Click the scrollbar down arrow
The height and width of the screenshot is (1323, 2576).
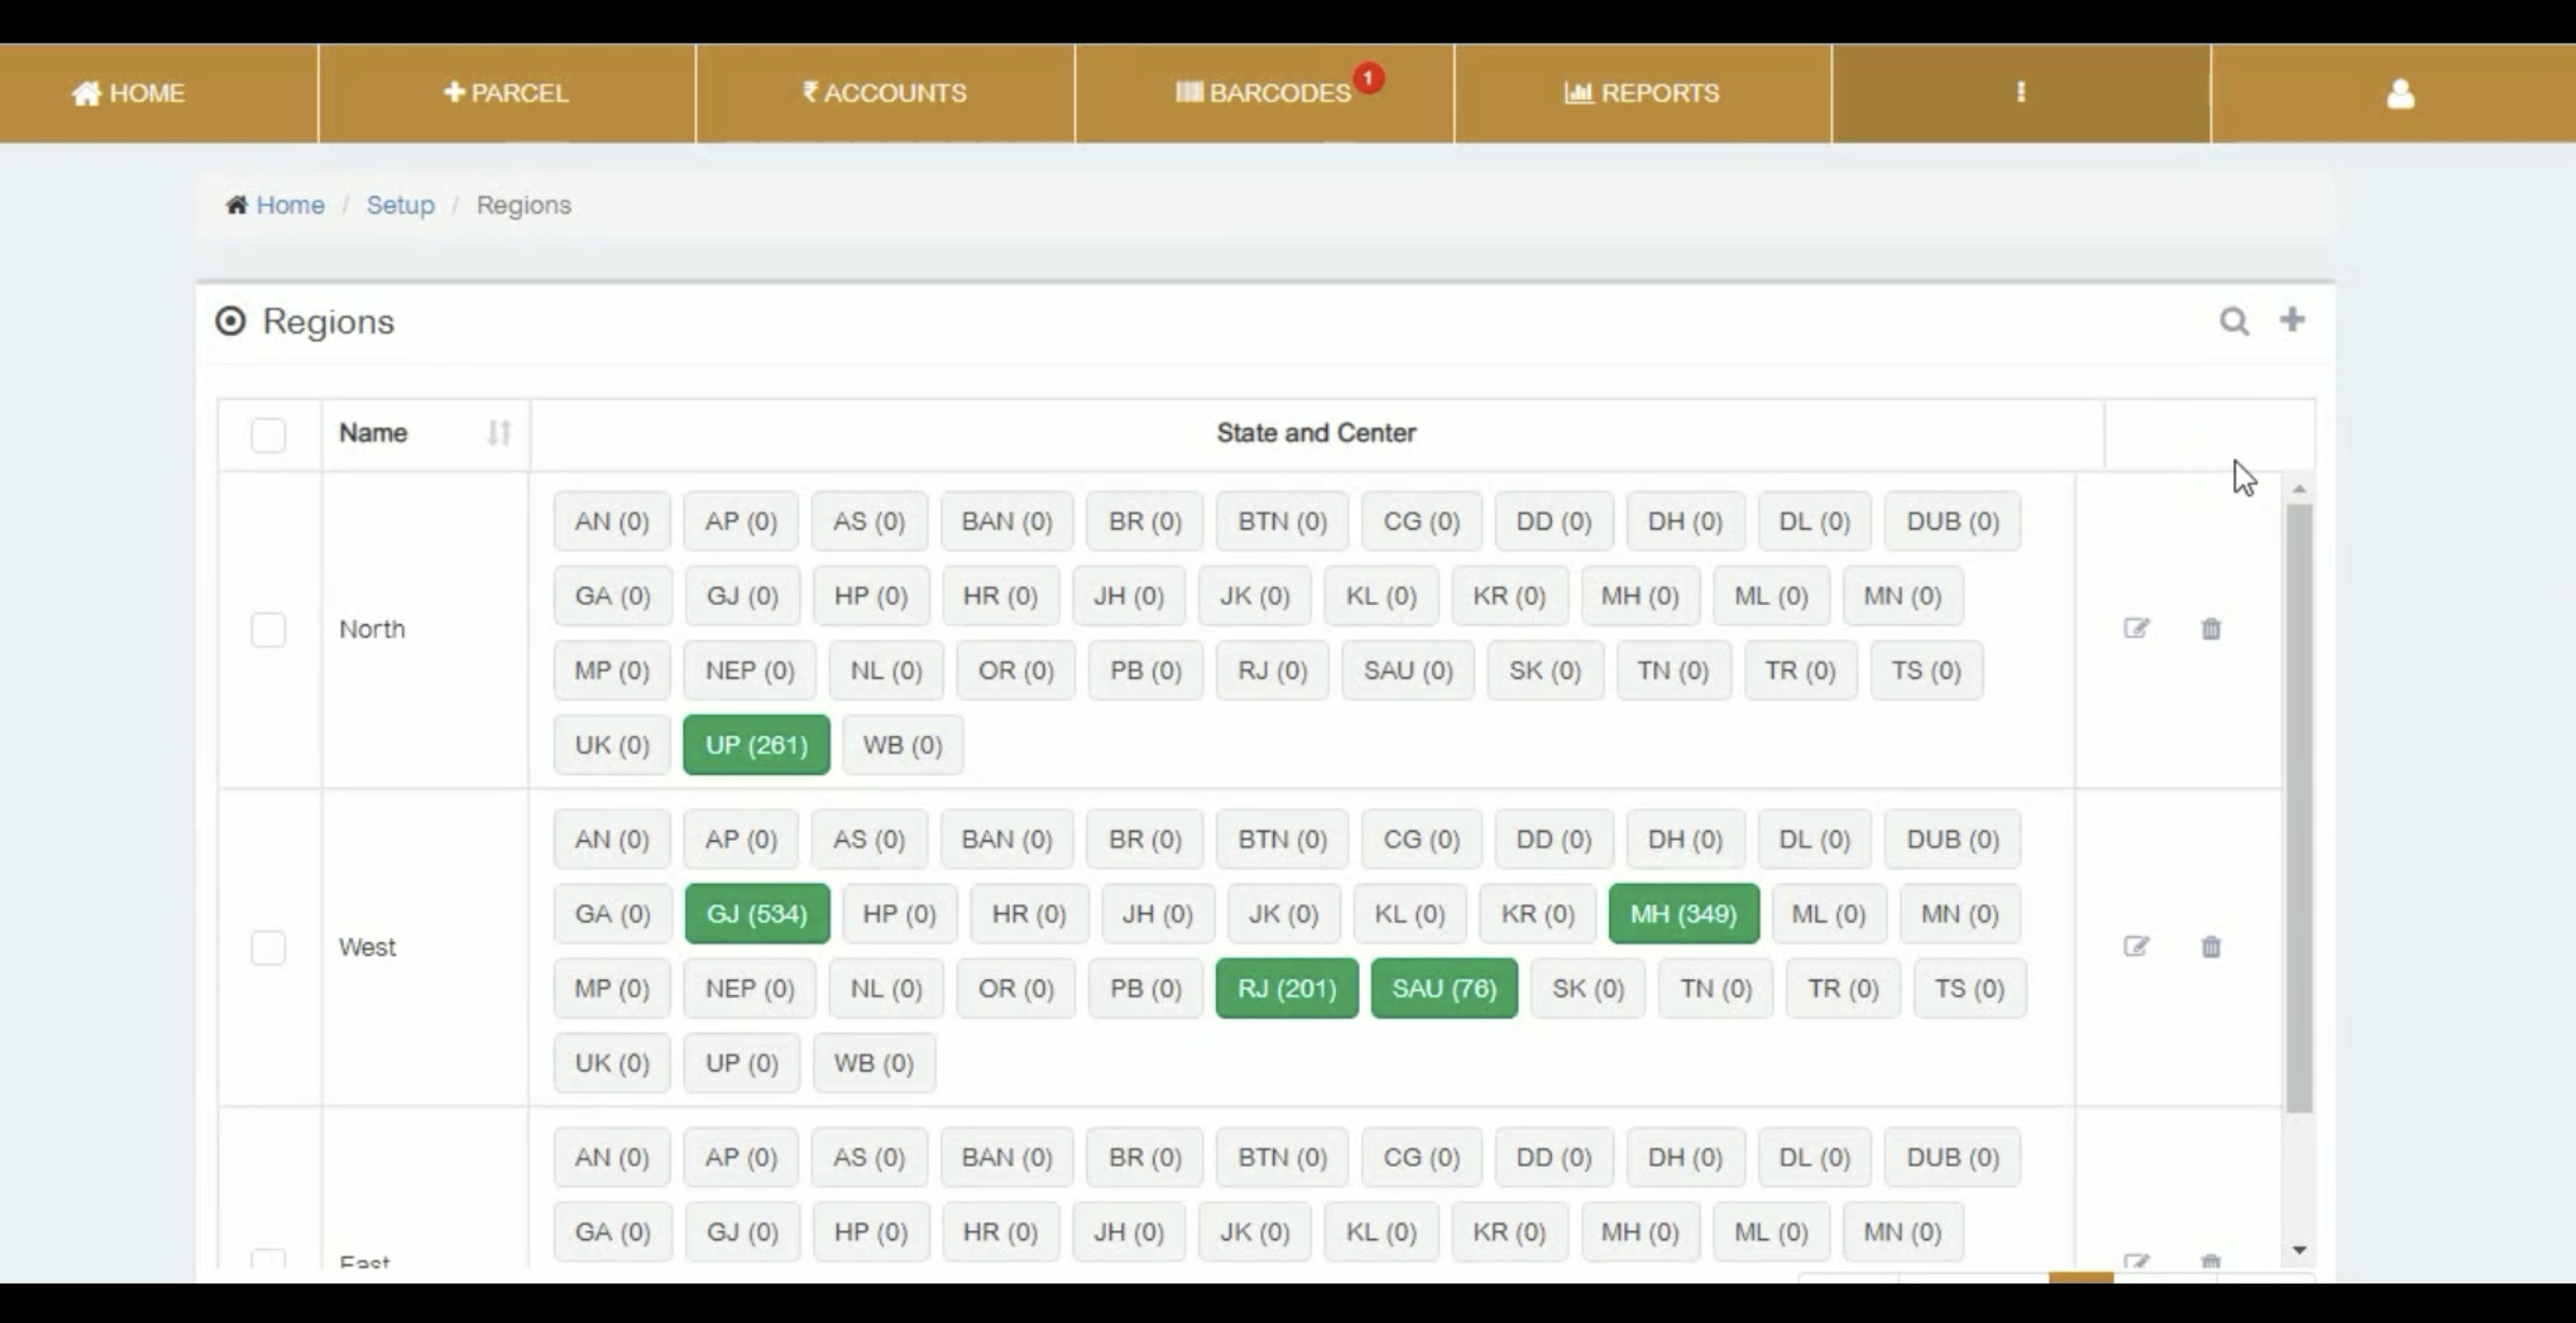coord(2300,1249)
